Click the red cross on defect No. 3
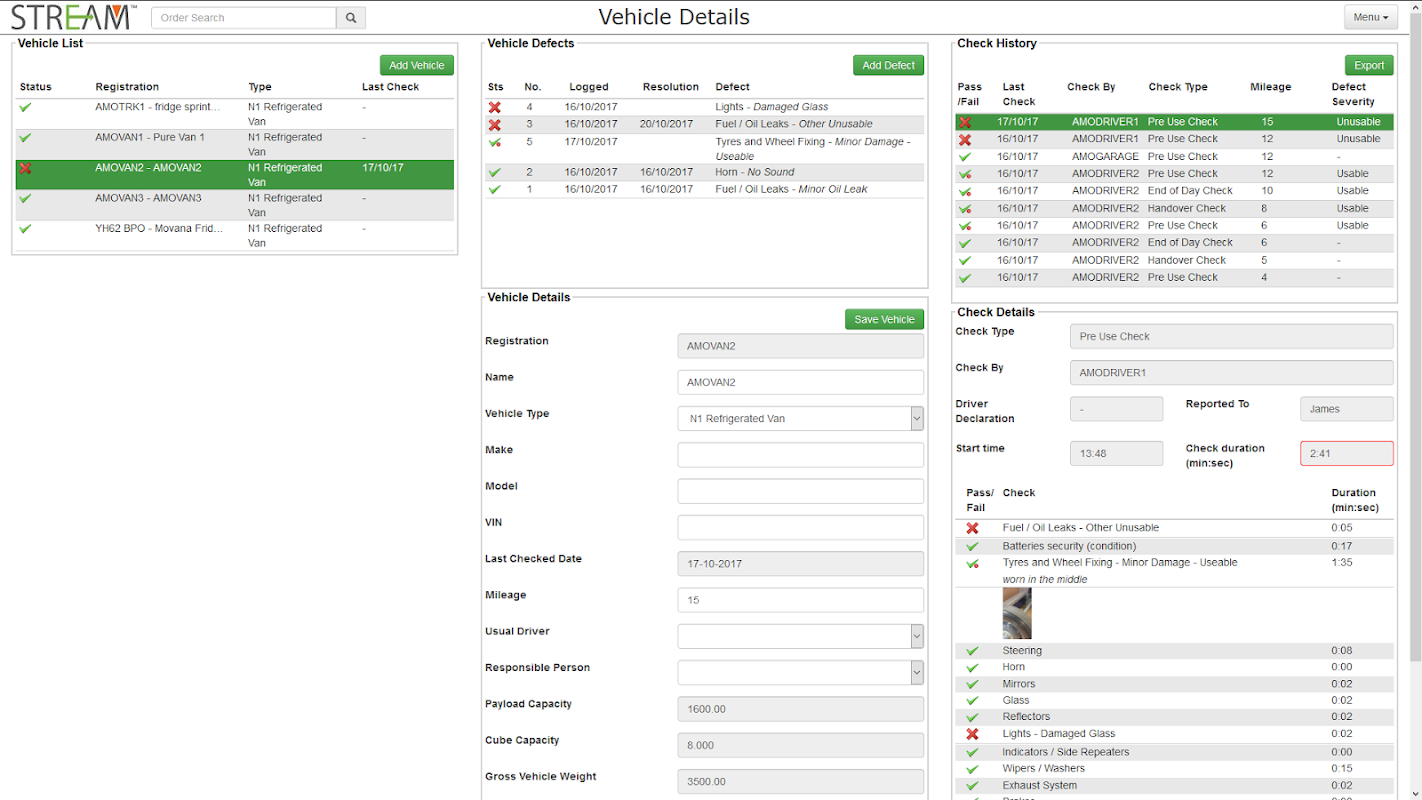The image size is (1422, 800). (x=494, y=124)
